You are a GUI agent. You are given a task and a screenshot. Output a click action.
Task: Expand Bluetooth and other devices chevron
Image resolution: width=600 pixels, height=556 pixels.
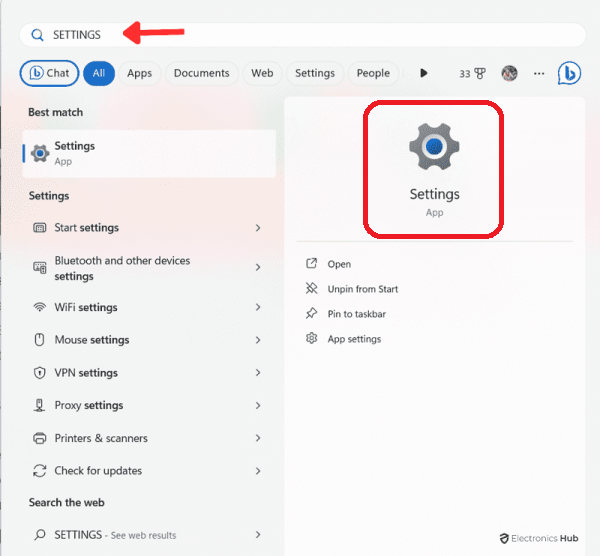click(258, 267)
